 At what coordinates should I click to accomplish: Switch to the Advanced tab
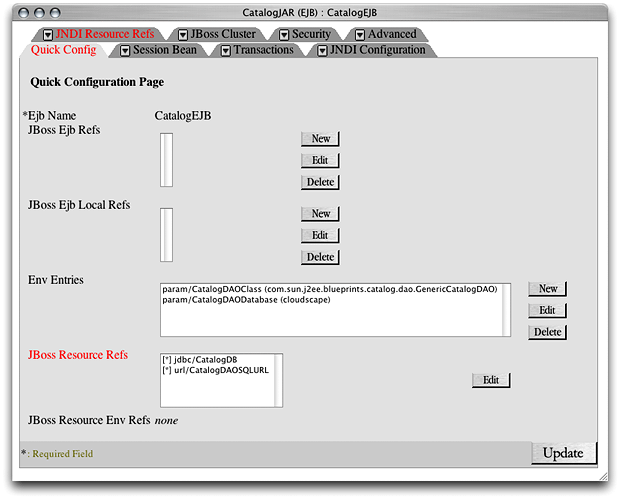392,34
